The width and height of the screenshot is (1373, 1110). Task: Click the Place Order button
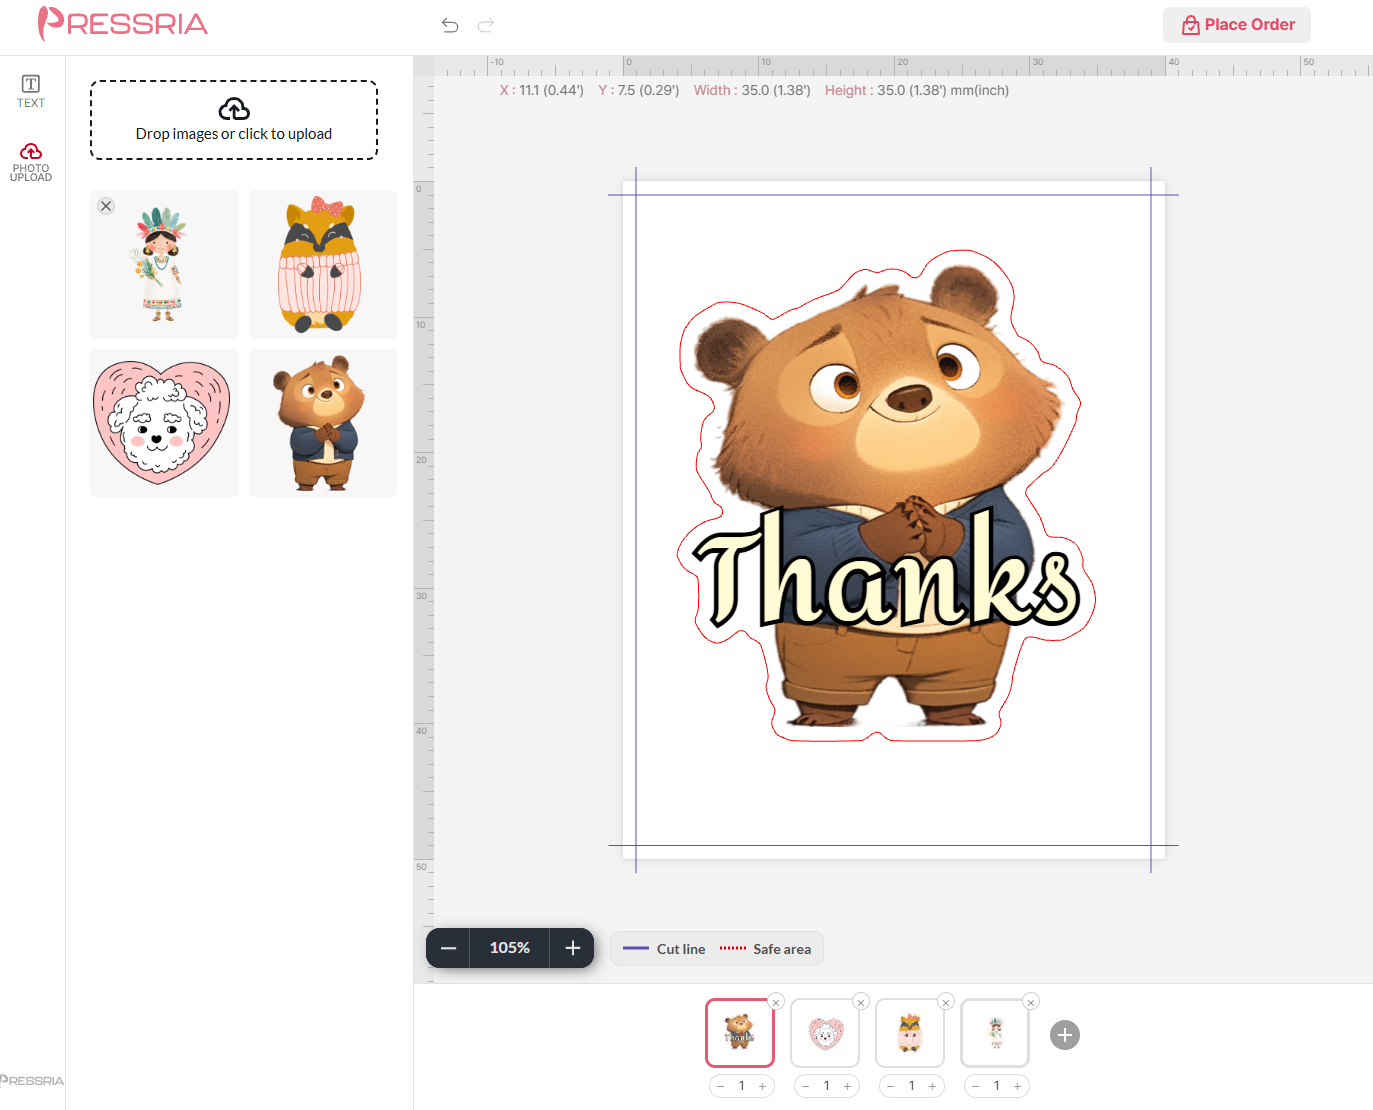tap(1237, 25)
